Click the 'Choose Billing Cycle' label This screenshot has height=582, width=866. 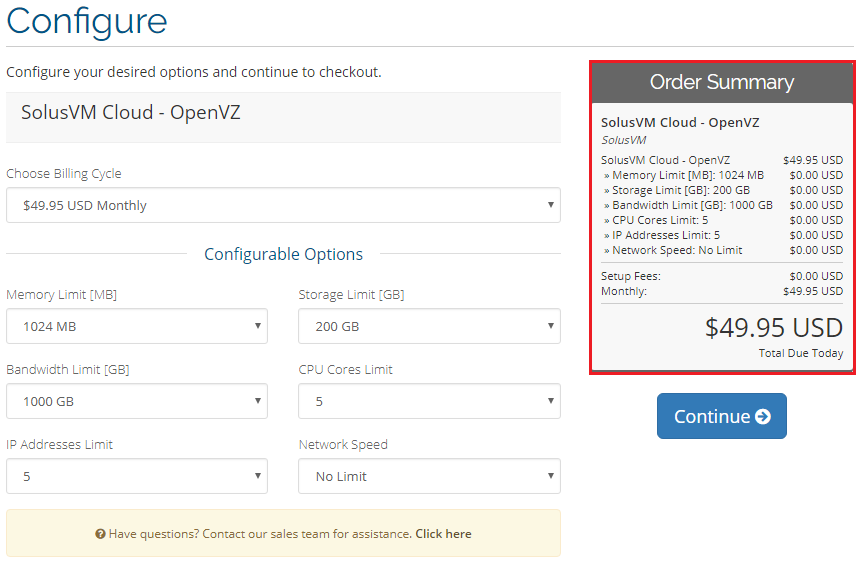(x=64, y=173)
